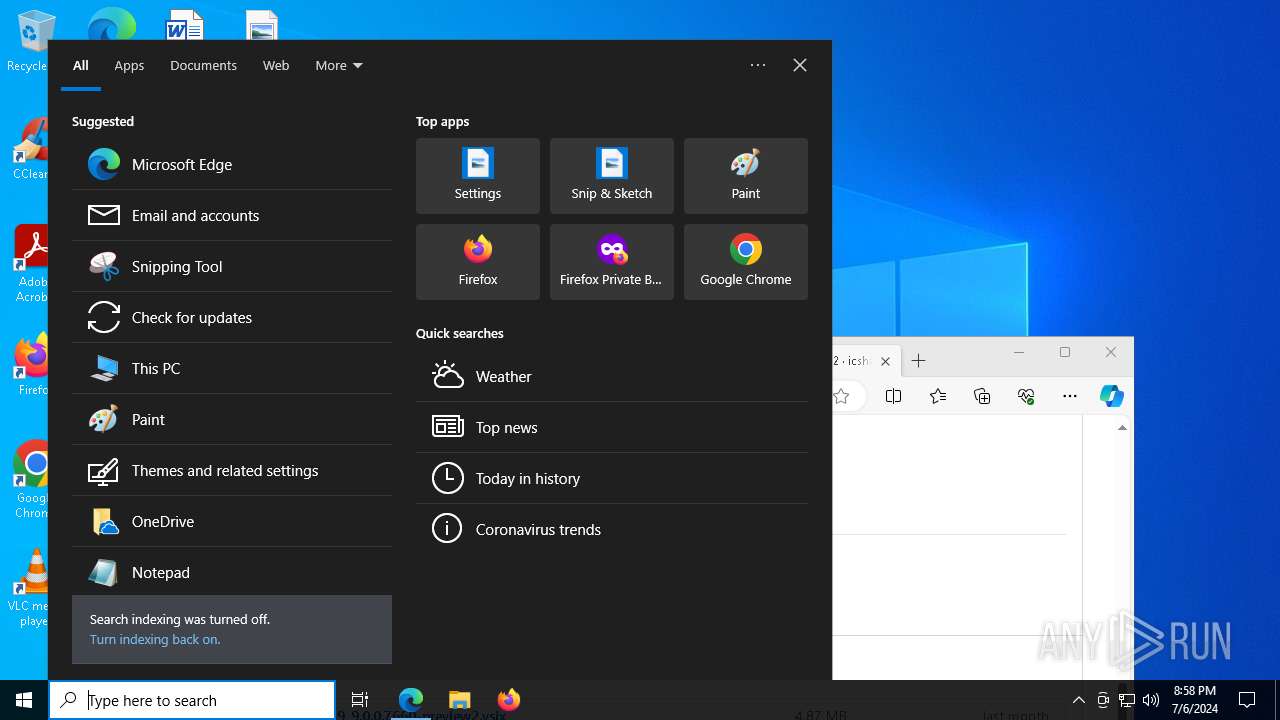Open network status in system tray

point(1127,700)
